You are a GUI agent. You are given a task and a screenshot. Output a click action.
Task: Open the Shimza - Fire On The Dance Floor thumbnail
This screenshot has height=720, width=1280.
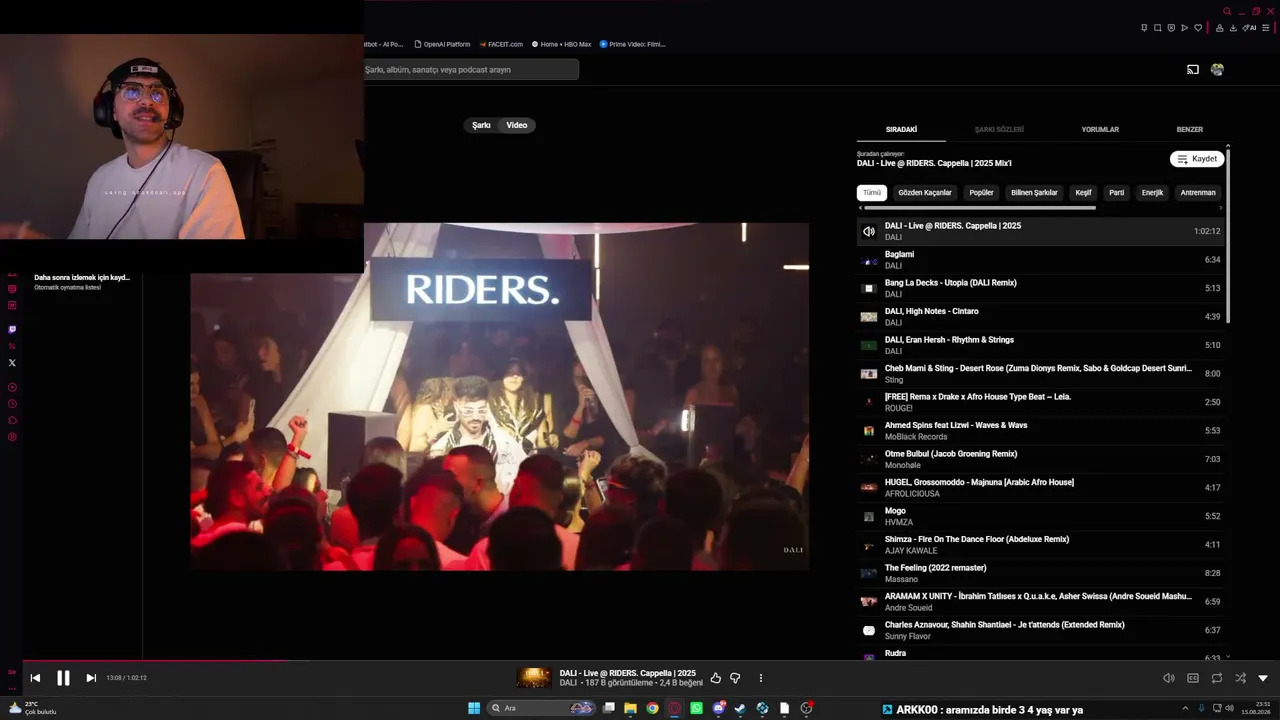coord(868,545)
